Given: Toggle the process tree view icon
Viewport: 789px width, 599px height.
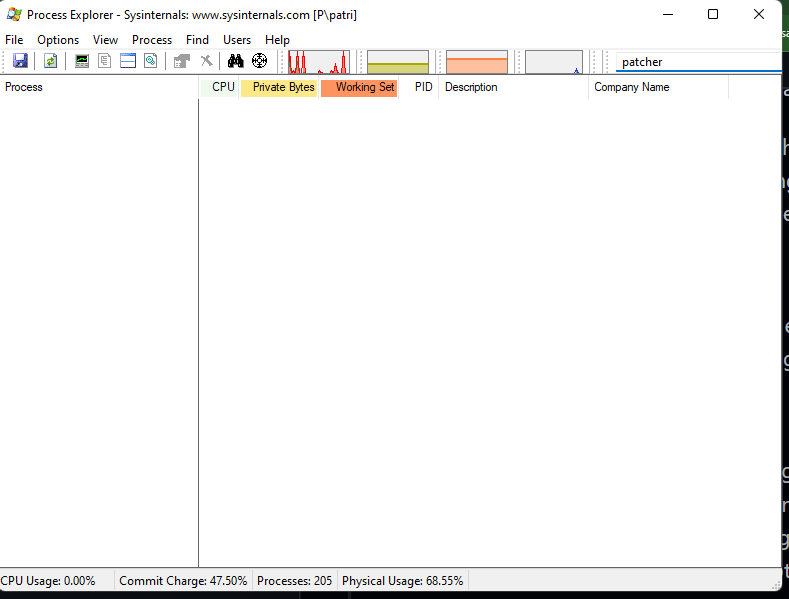Looking at the screenshot, I should (105, 61).
